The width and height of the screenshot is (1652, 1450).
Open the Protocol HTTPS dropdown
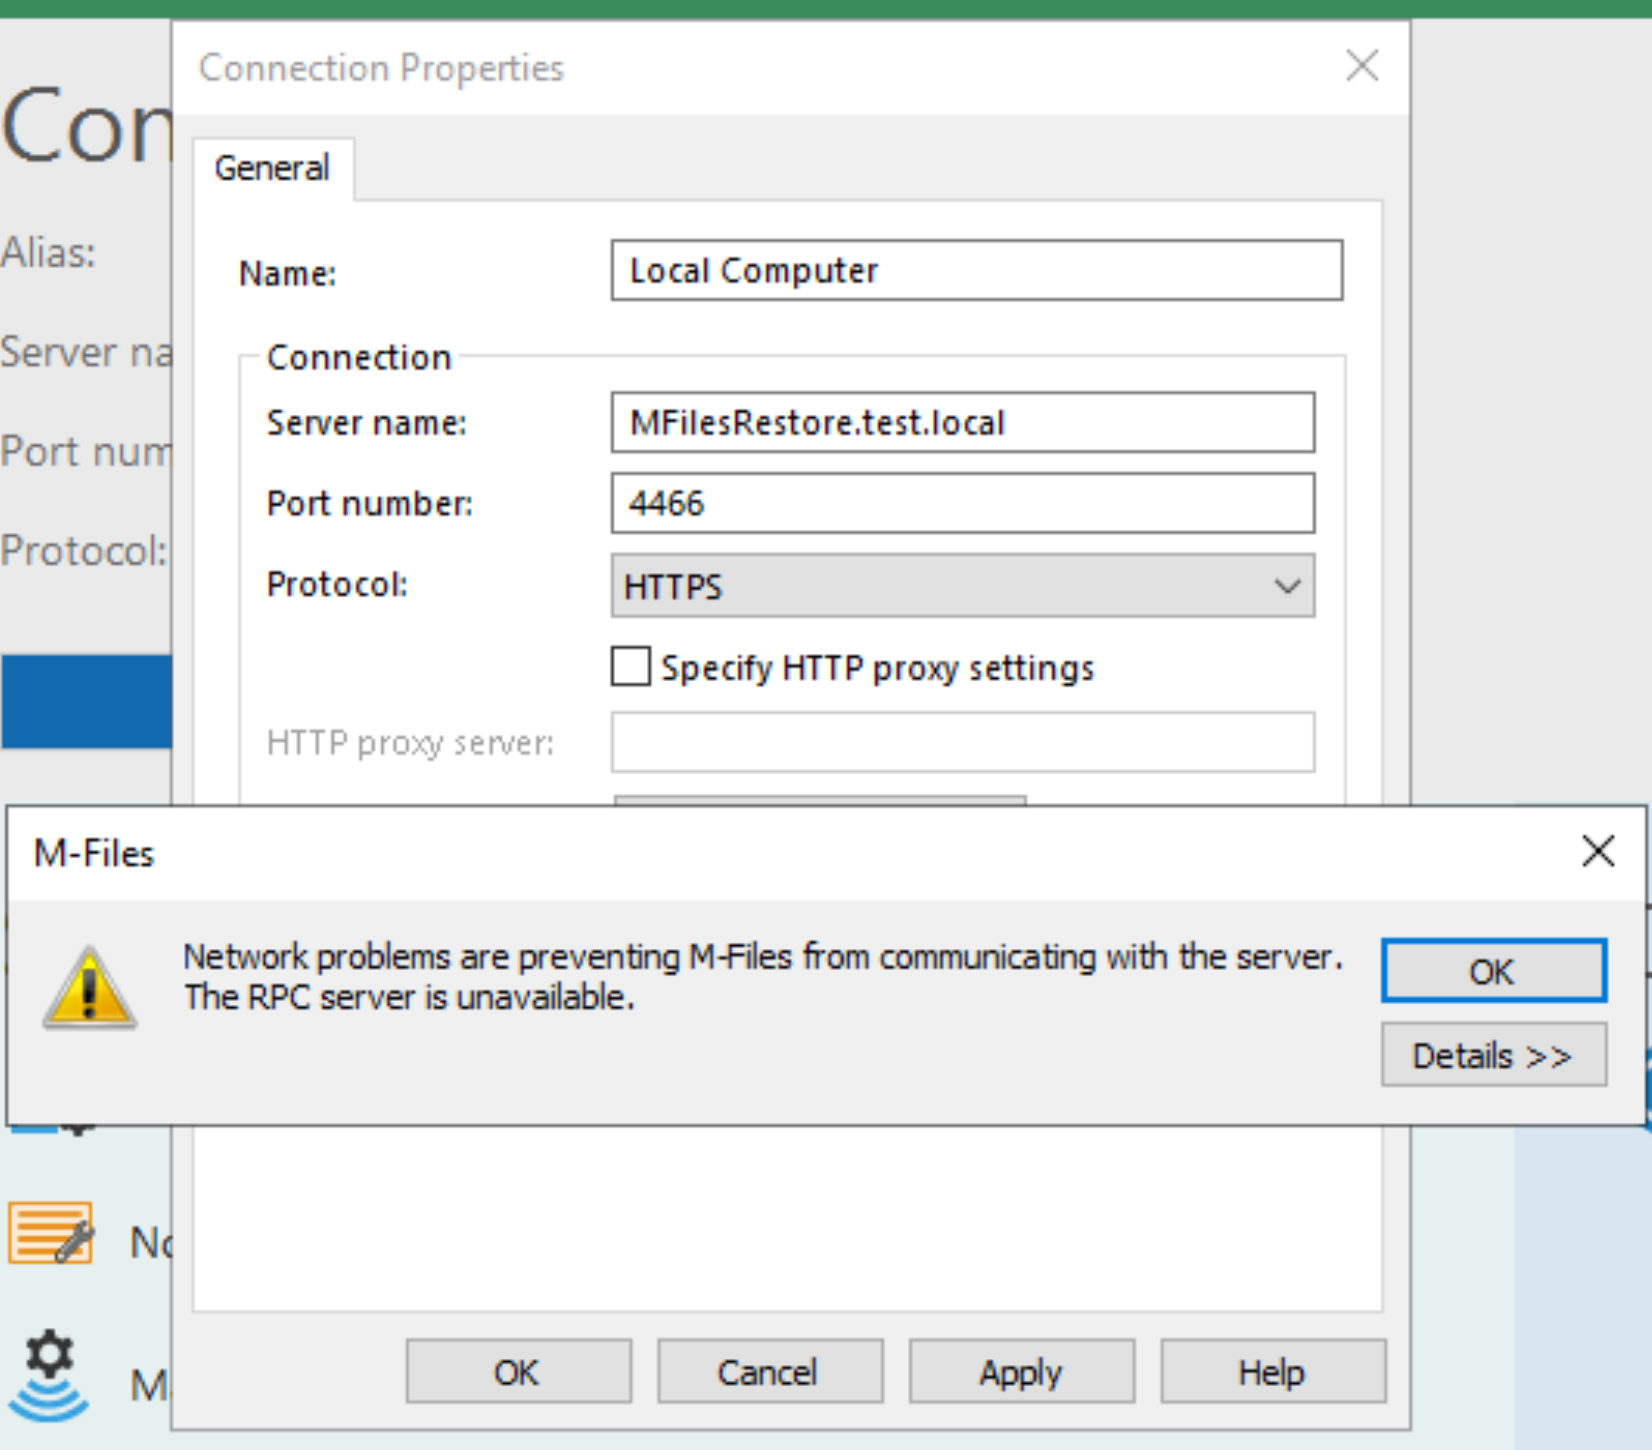[x=963, y=586]
